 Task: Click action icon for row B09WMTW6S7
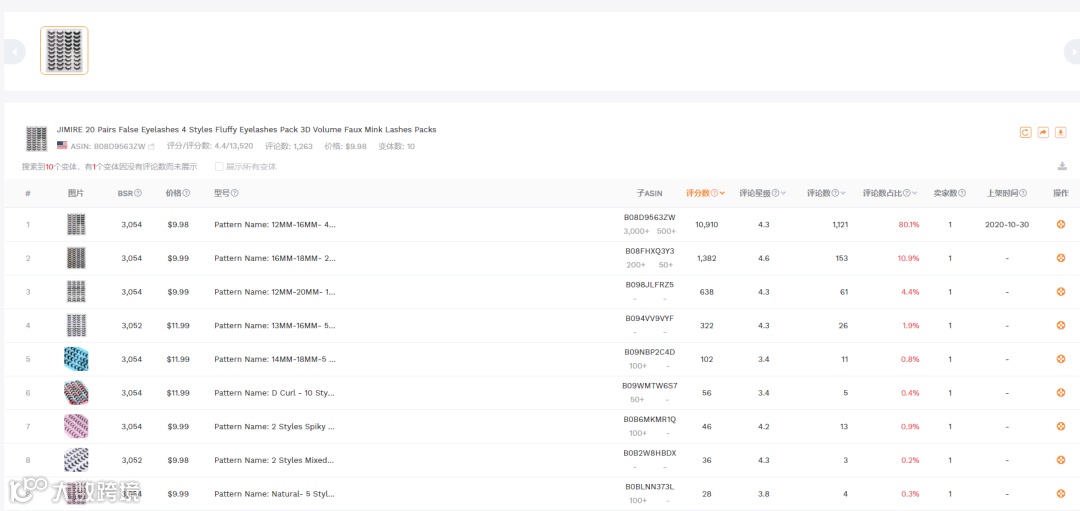pos(1061,393)
